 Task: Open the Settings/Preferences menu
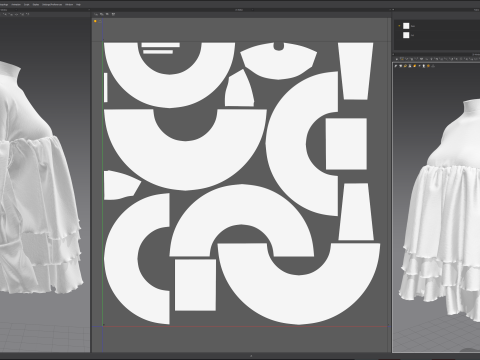click(52, 5)
